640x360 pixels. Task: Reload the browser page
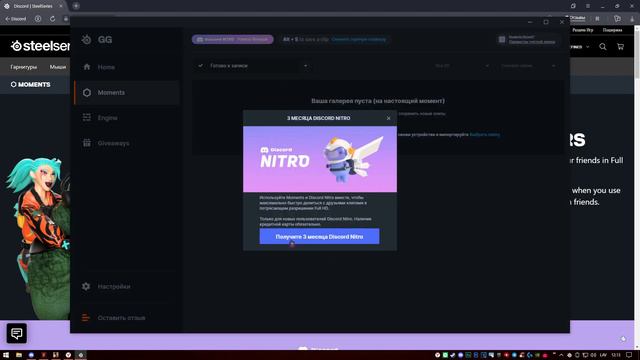(x=52, y=19)
